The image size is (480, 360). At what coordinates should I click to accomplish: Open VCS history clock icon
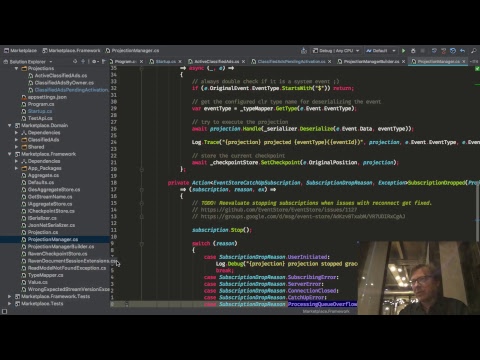(x=453, y=51)
